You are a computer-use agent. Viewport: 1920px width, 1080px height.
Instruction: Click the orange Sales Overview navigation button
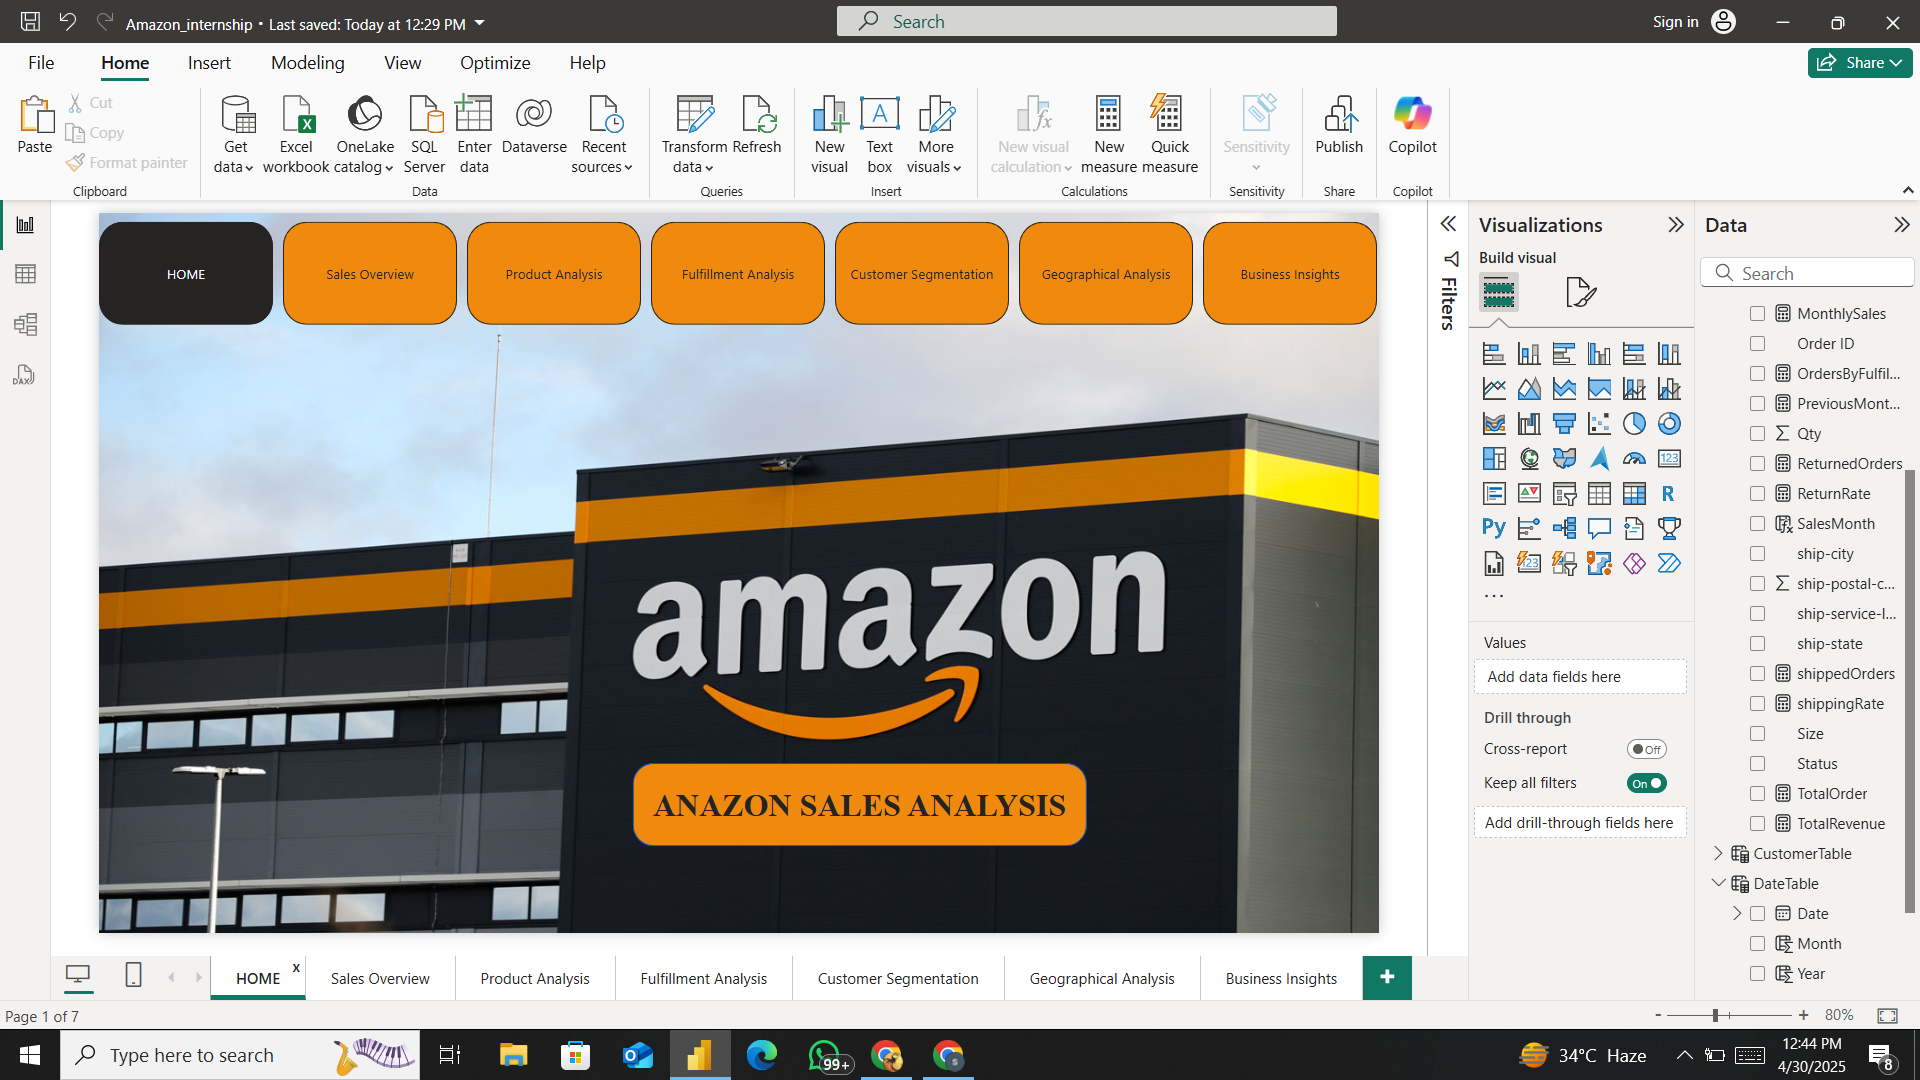[x=369, y=273]
